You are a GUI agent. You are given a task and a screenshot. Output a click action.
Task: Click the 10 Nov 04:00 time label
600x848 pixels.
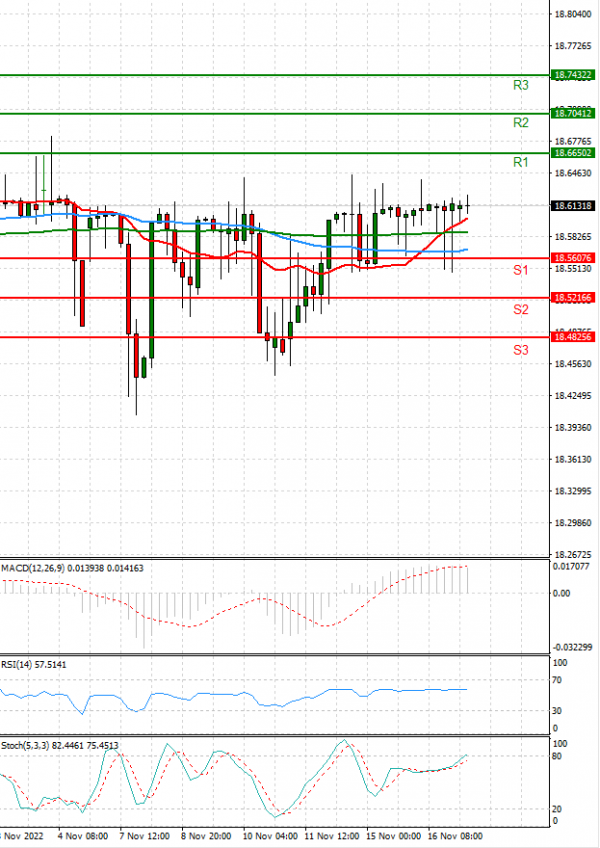click(x=270, y=836)
